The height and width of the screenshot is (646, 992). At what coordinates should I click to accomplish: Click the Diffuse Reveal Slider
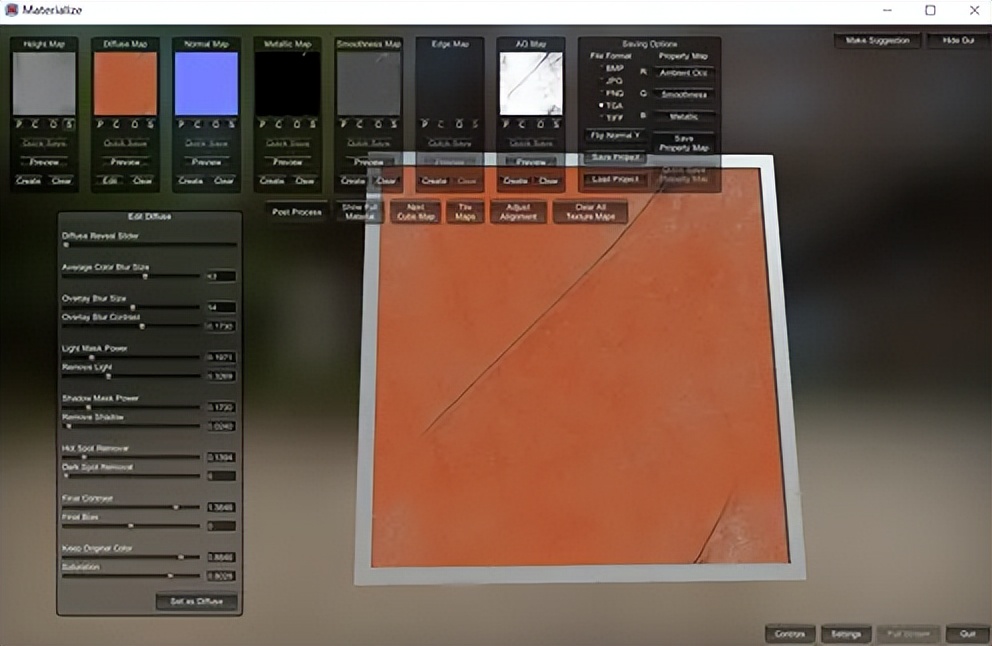pyautogui.click(x=149, y=245)
